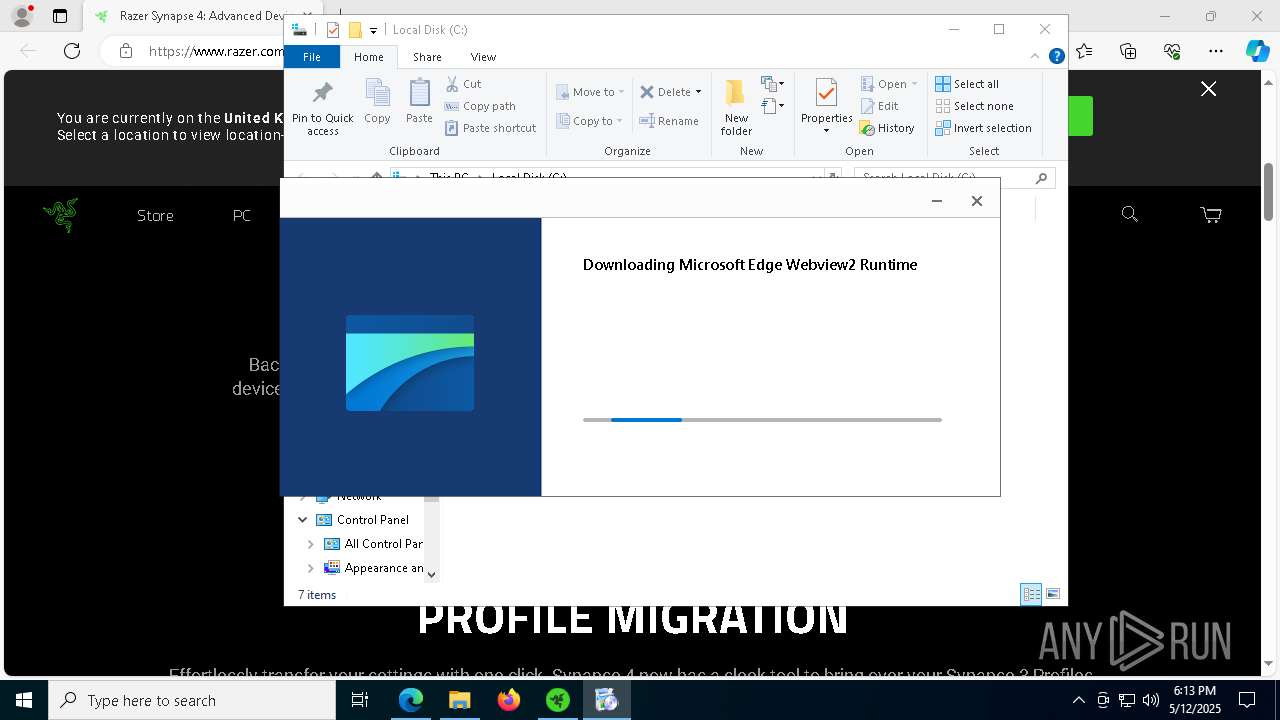Minimize the Webview2 installer dialog
The width and height of the screenshot is (1280, 720).
937,201
